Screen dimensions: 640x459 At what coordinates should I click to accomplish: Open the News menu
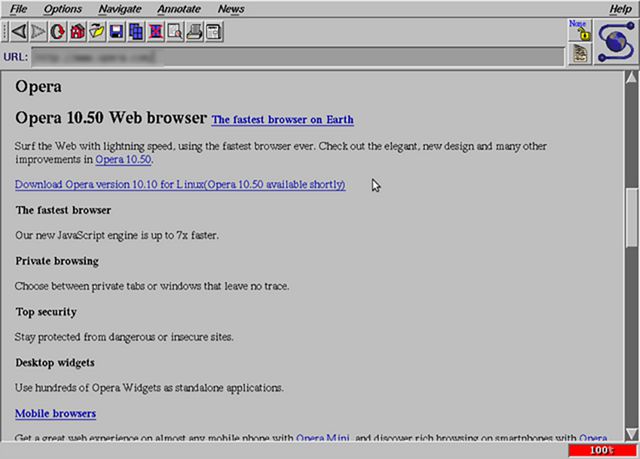[231, 9]
